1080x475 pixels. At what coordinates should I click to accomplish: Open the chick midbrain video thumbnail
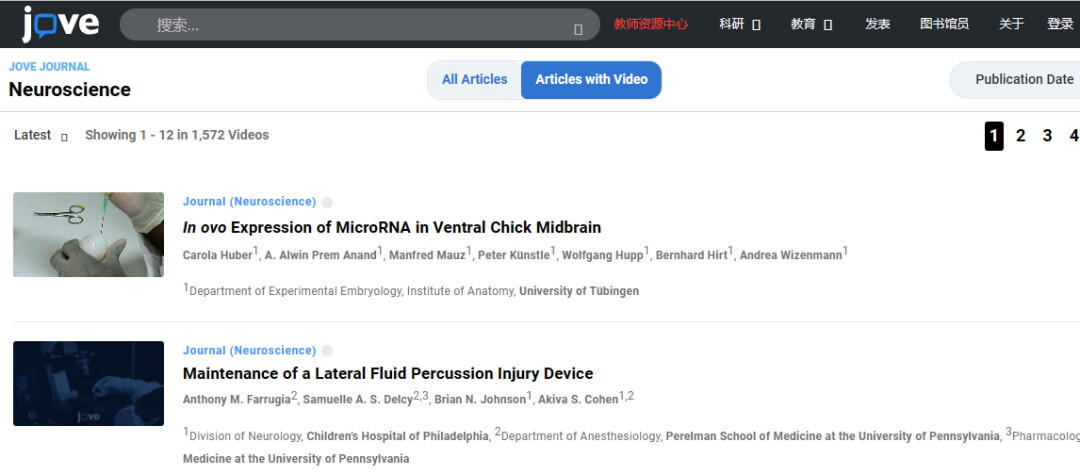pyautogui.click(x=88, y=234)
